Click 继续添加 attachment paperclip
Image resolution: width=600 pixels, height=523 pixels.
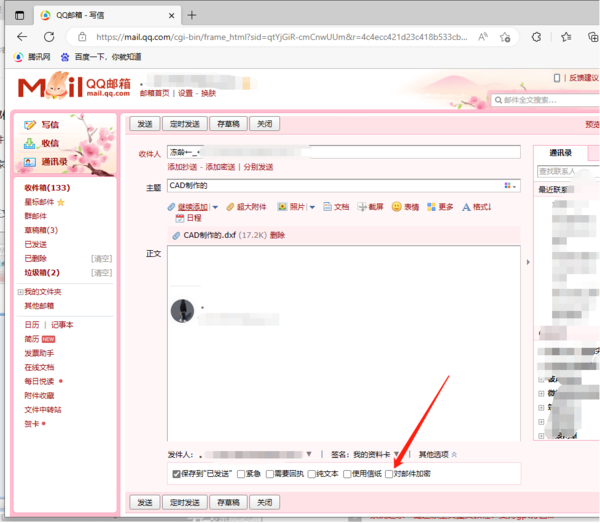(171, 207)
